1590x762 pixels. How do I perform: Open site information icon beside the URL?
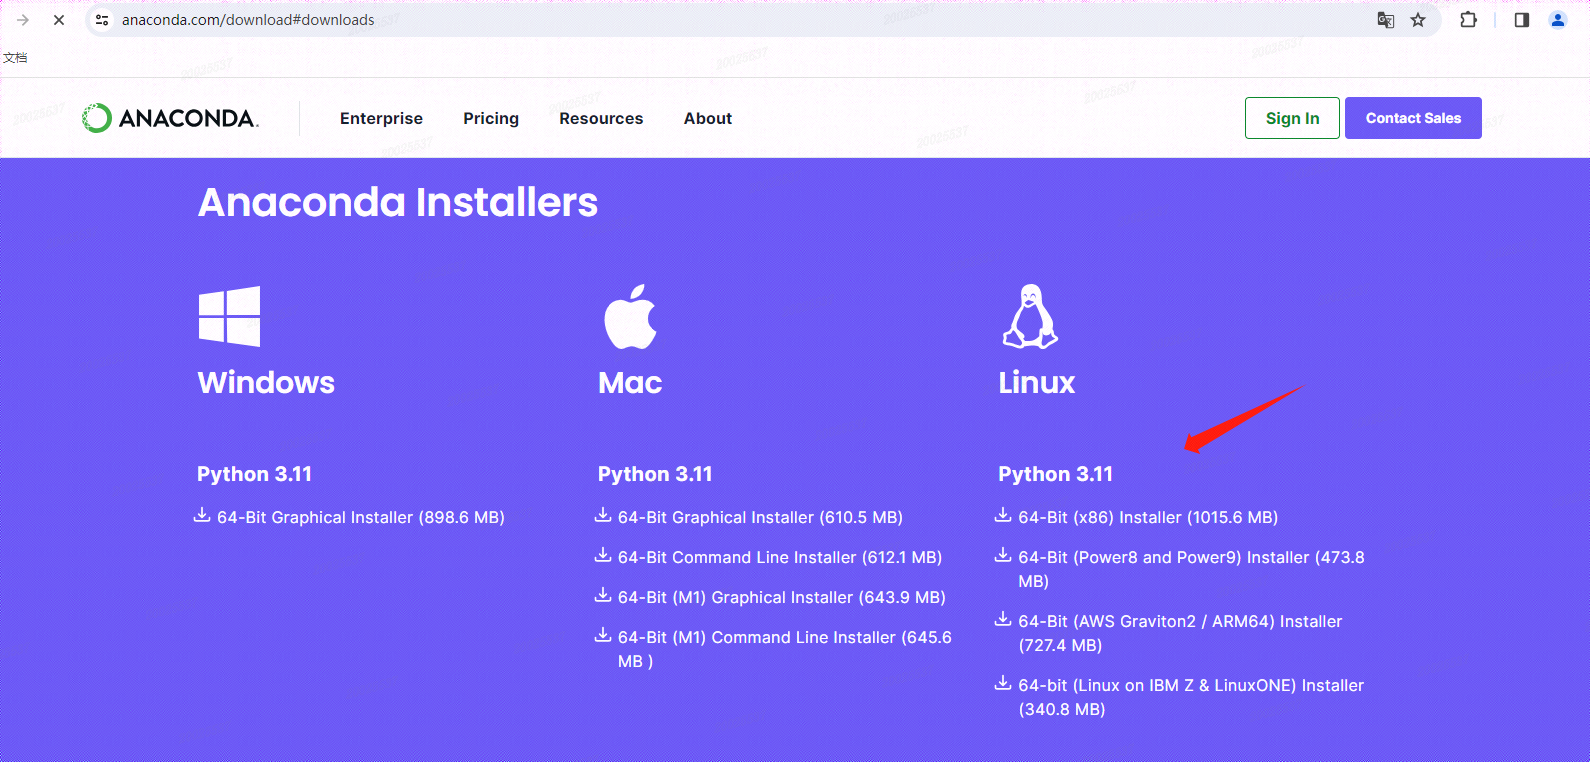[102, 20]
